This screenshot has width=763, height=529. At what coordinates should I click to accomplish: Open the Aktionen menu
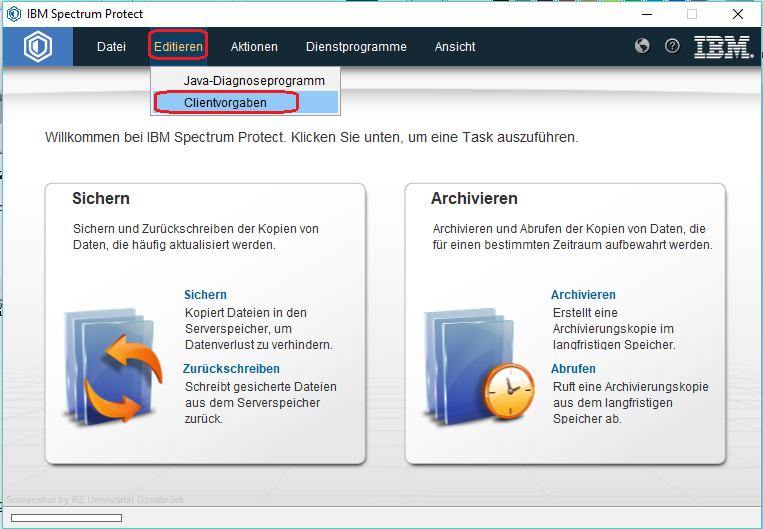(254, 47)
